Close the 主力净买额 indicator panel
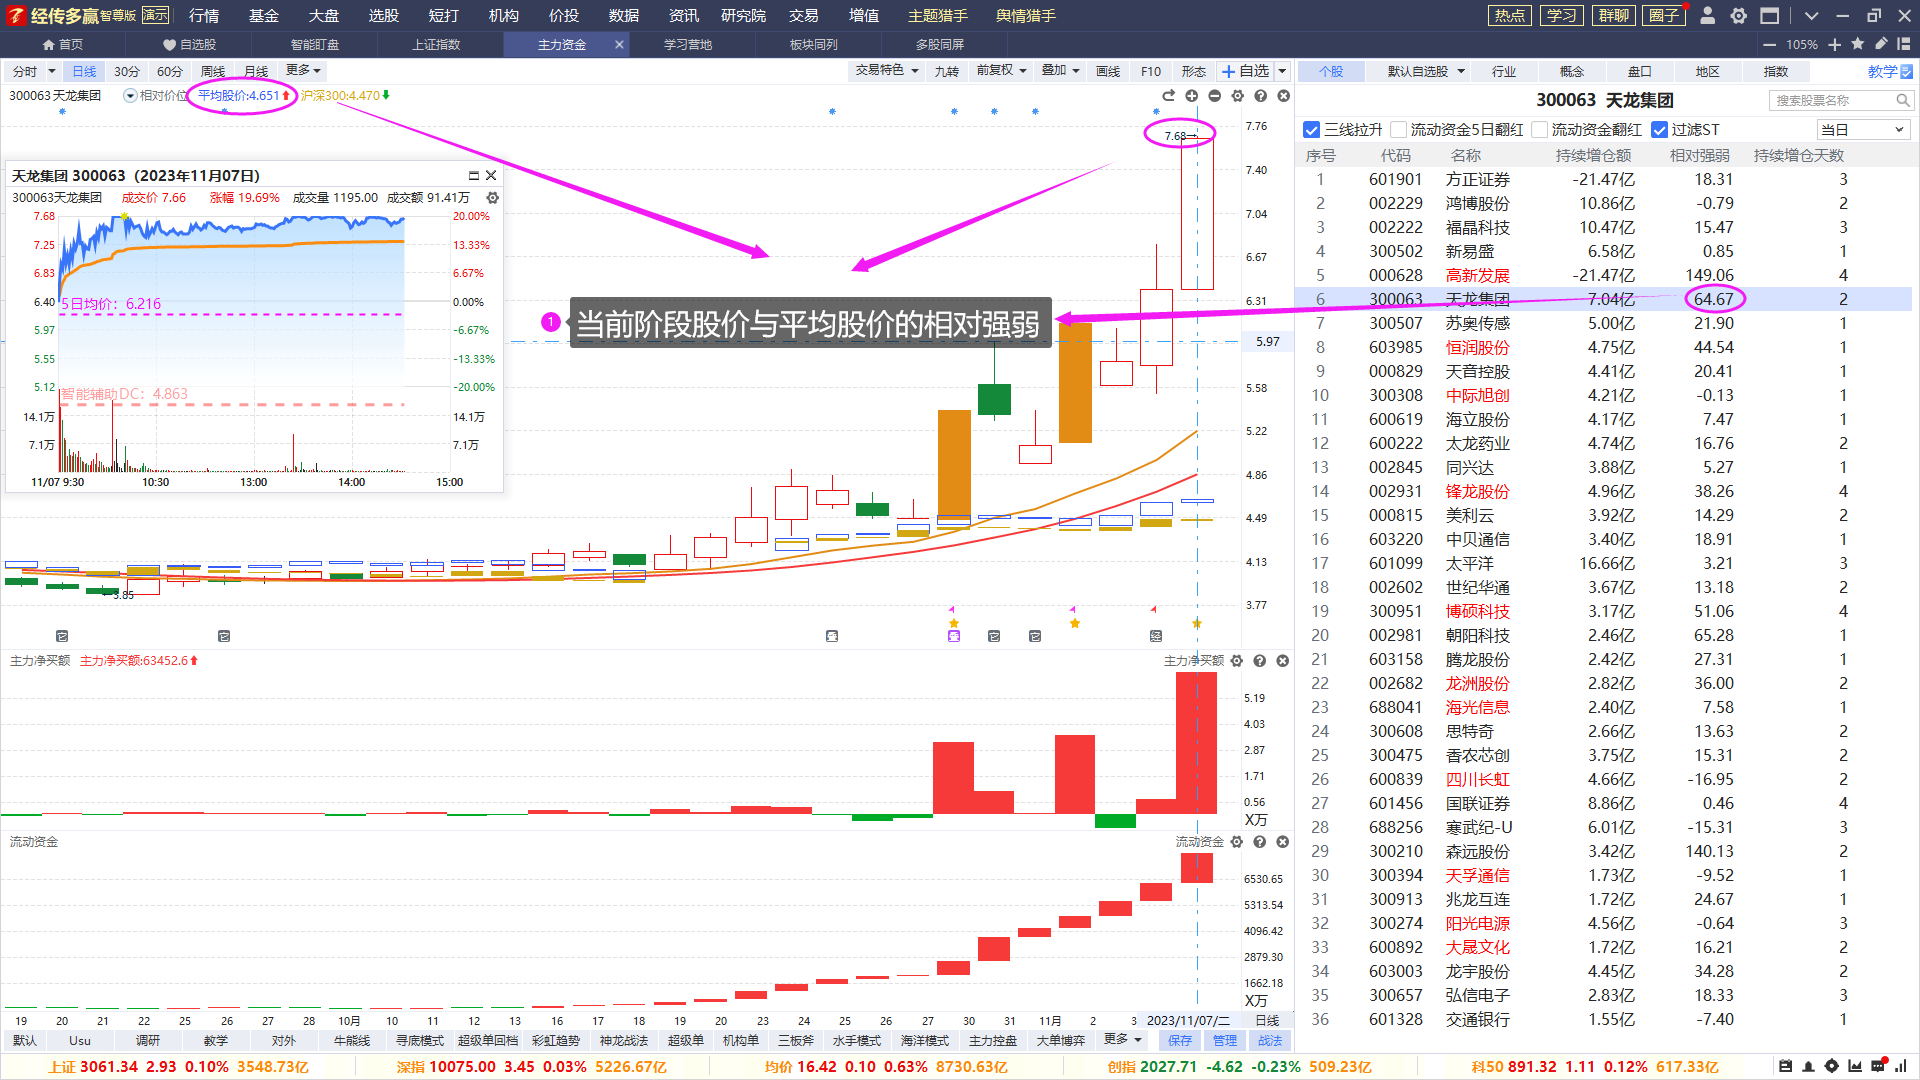The height and width of the screenshot is (1080, 1920). [x=1283, y=661]
